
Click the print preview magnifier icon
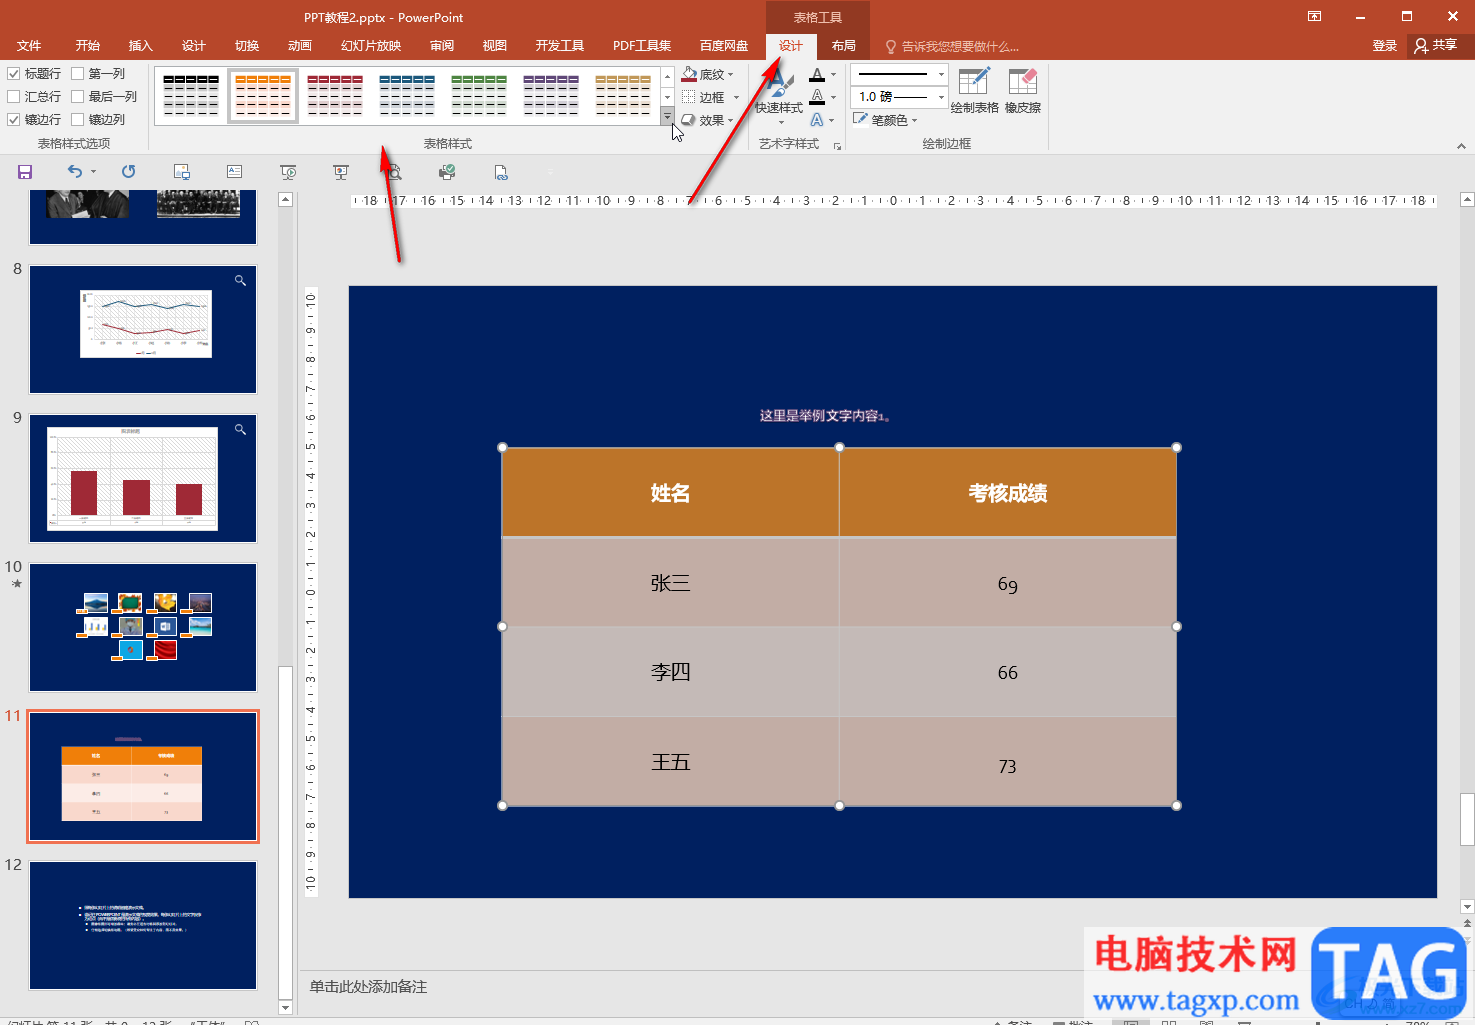(395, 172)
